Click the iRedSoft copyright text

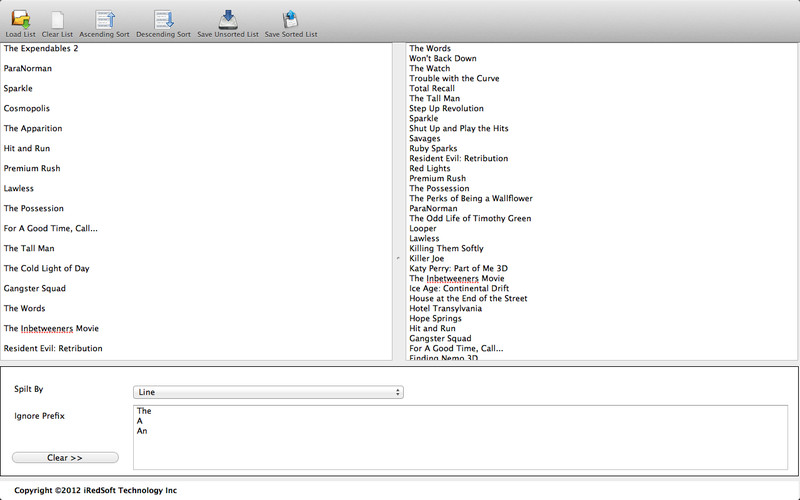click(x=95, y=490)
